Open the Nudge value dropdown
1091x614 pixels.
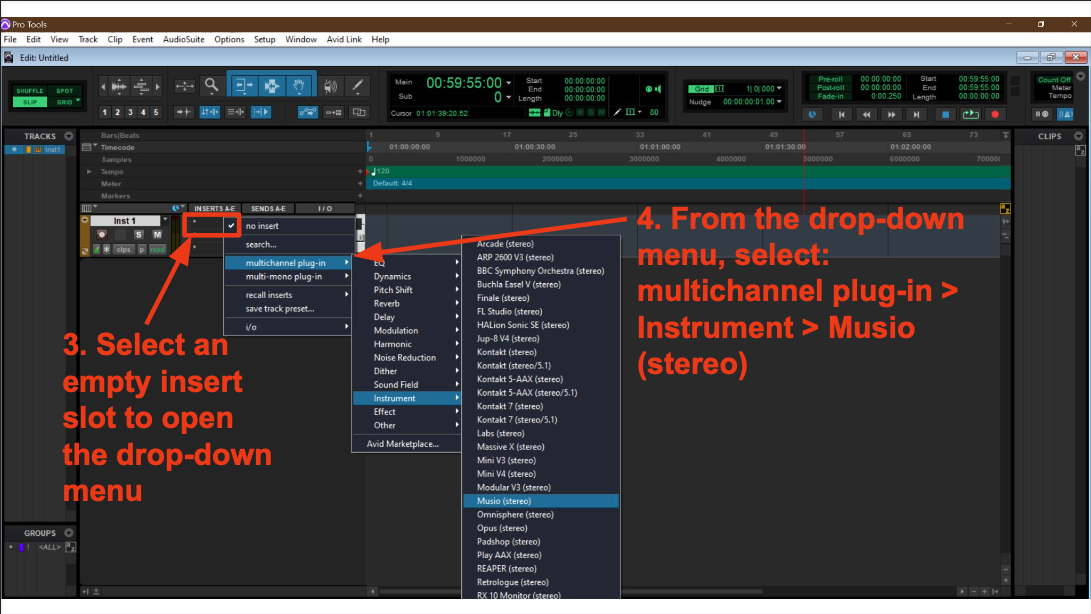tap(779, 102)
